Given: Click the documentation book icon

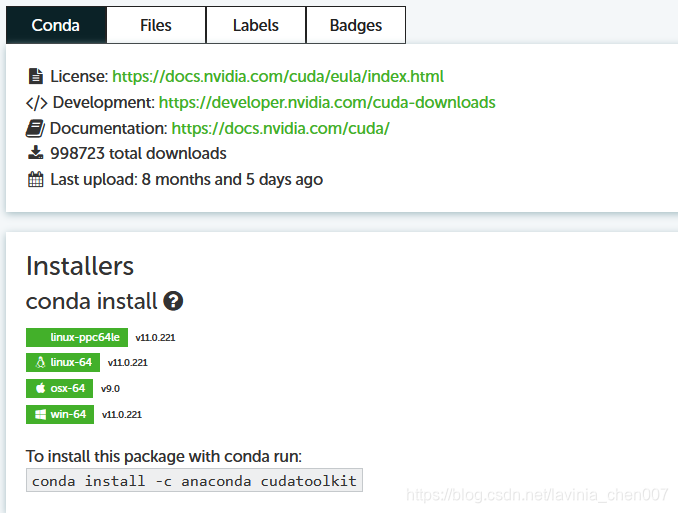Looking at the screenshot, I should tap(35, 128).
